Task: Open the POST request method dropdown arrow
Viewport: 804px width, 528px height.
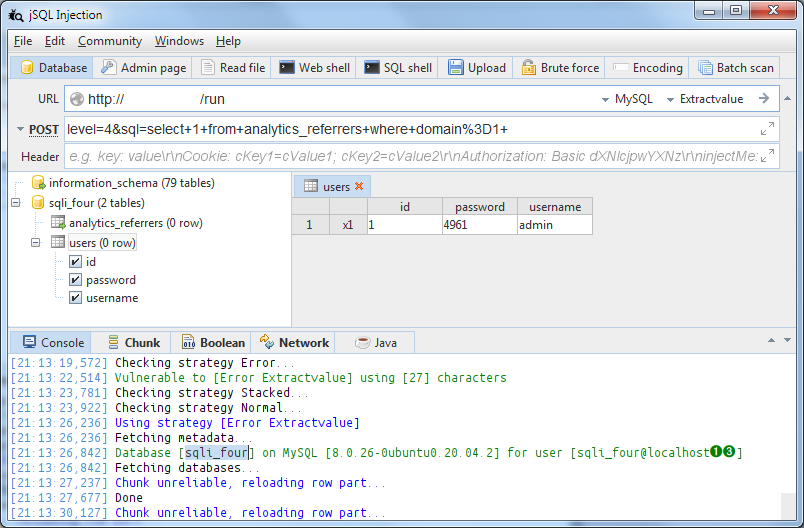Action: click(x=21, y=129)
